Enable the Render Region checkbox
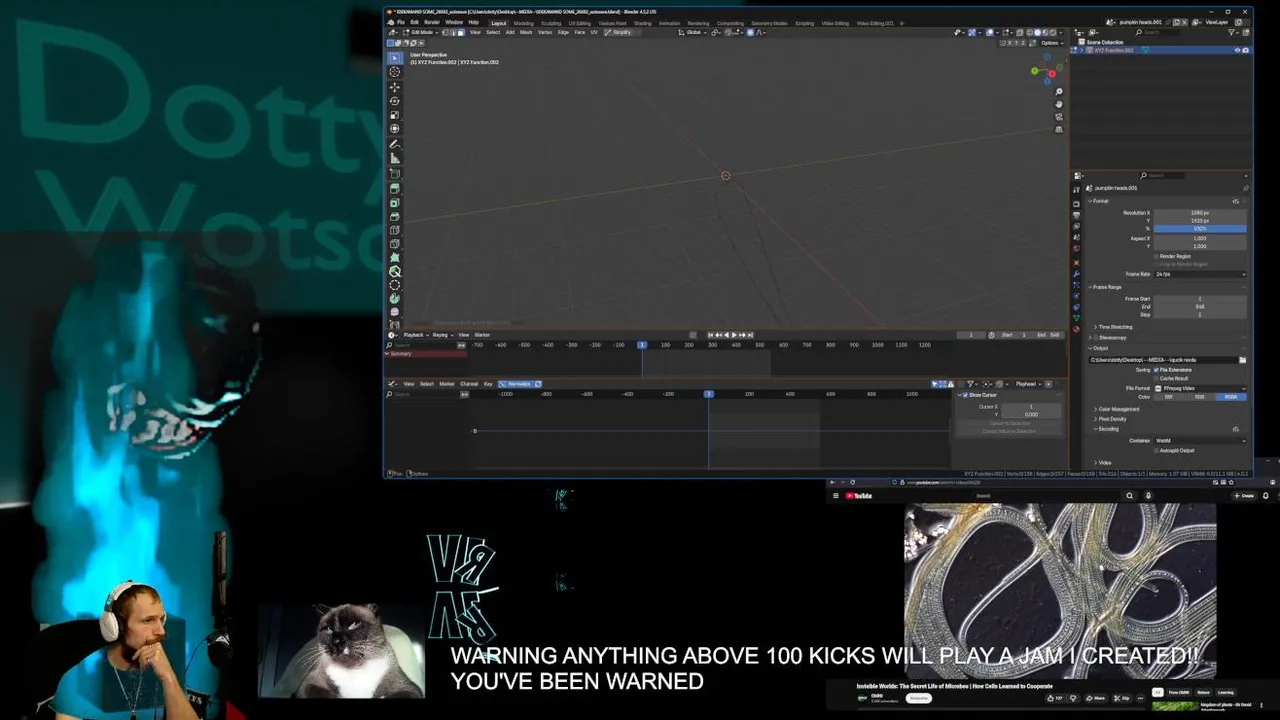The image size is (1280, 720). [1156, 256]
